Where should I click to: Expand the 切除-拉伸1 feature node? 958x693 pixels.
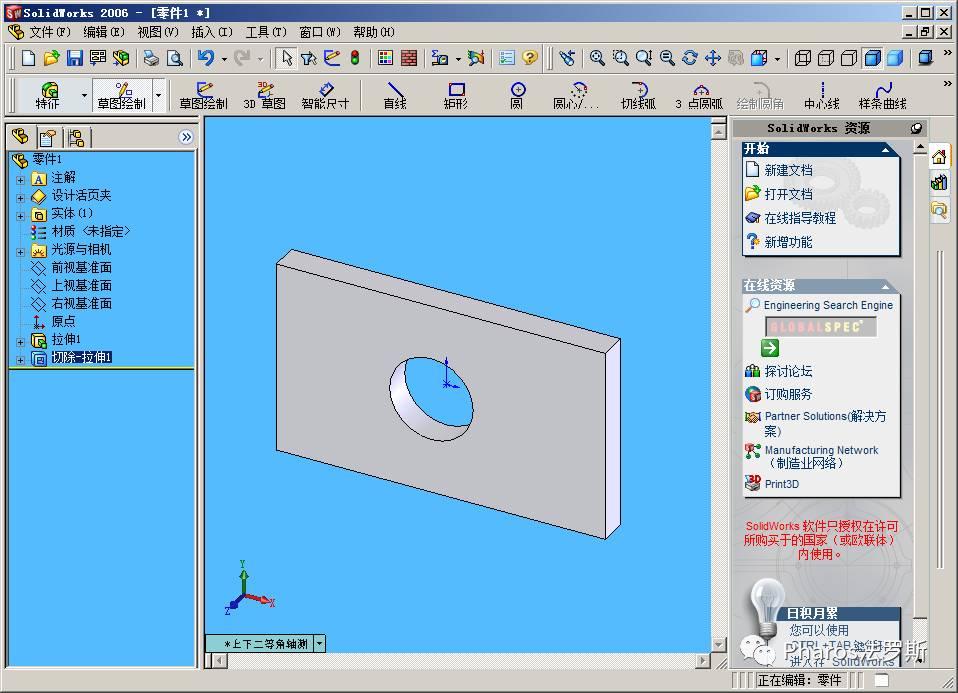pyautogui.click(x=20, y=360)
